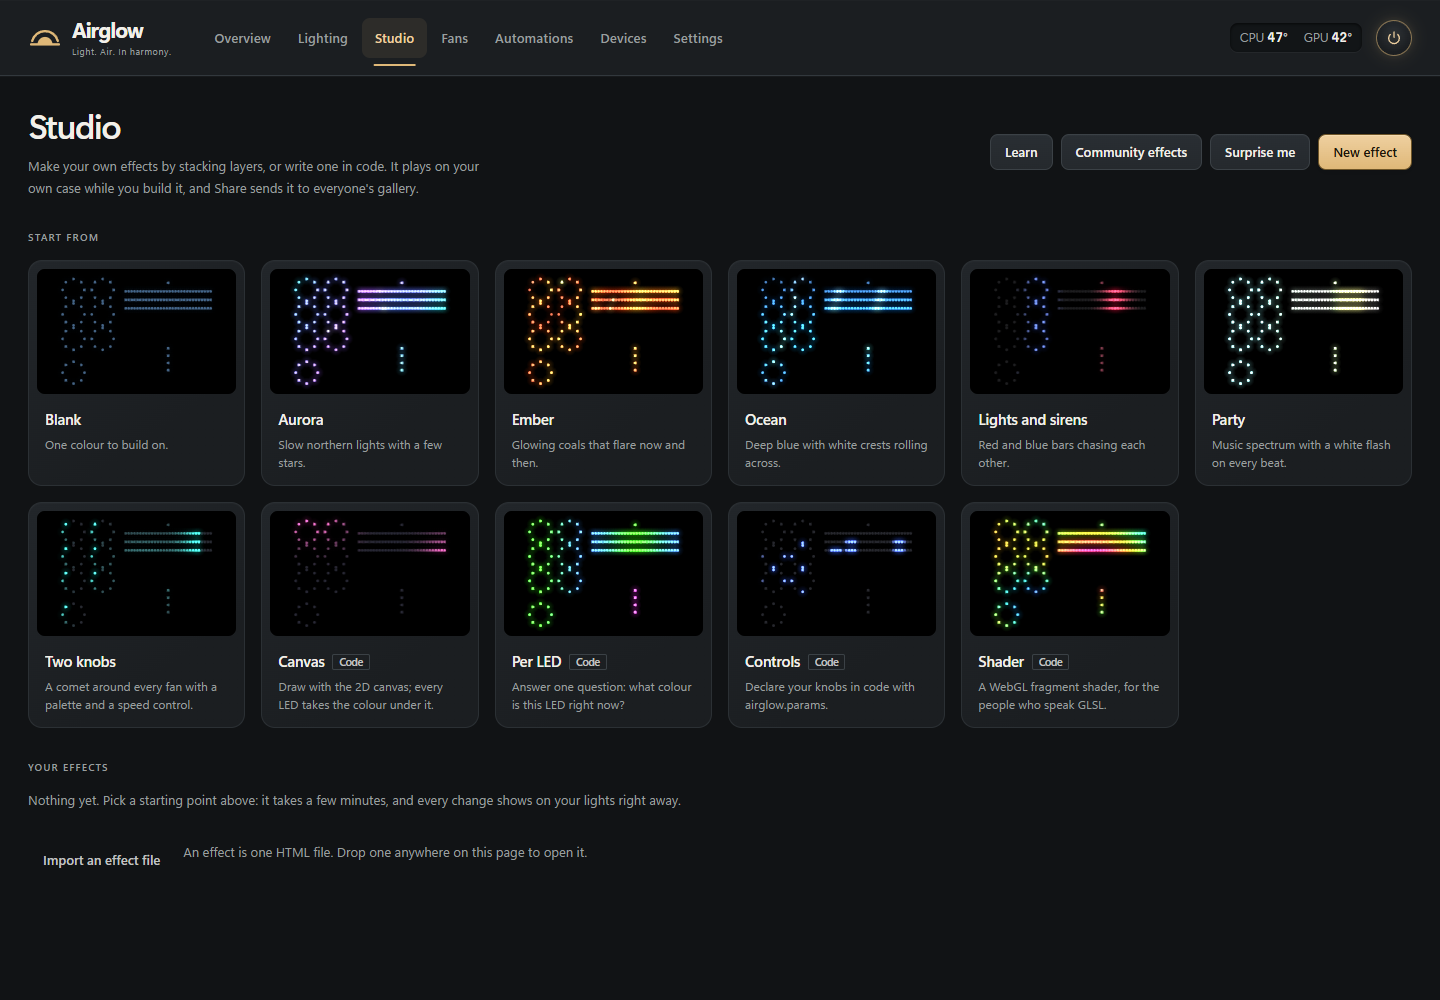Click the CPU 47° temperature readout

tap(1264, 38)
